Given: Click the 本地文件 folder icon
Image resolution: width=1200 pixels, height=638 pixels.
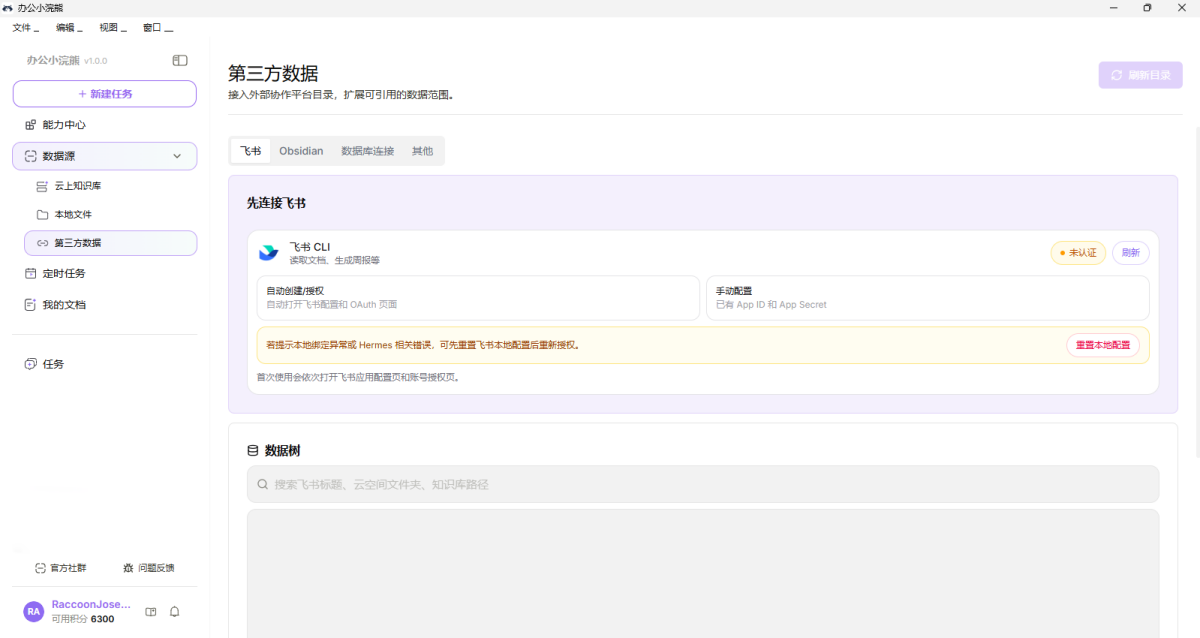Looking at the screenshot, I should click(42, 214).
